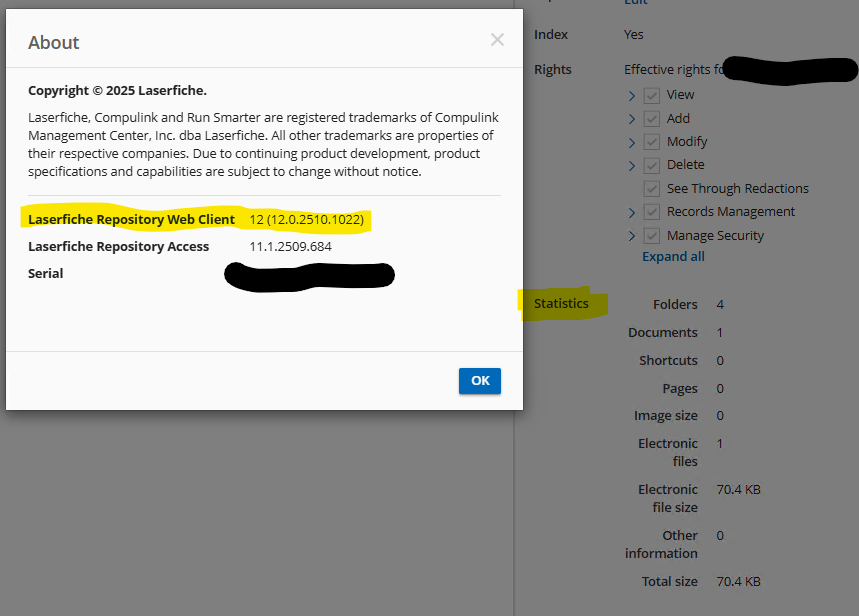Click the About dialog title
Viewport: 859px width, 616px height.
point(54,42)
